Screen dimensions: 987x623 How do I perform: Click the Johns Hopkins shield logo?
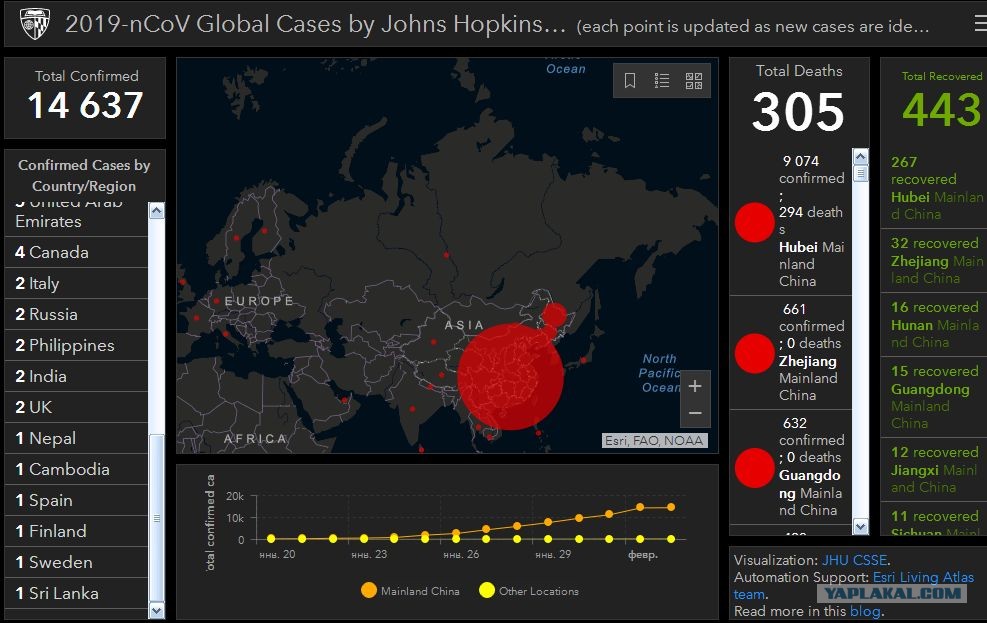point(35,24)
